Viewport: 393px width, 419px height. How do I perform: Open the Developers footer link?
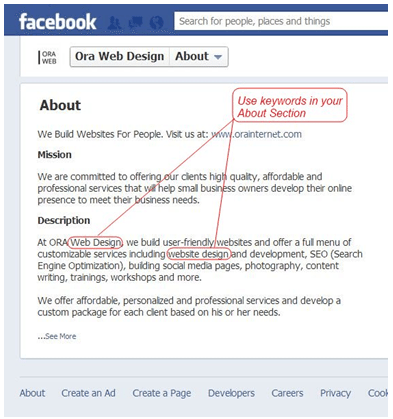point(231,393)
